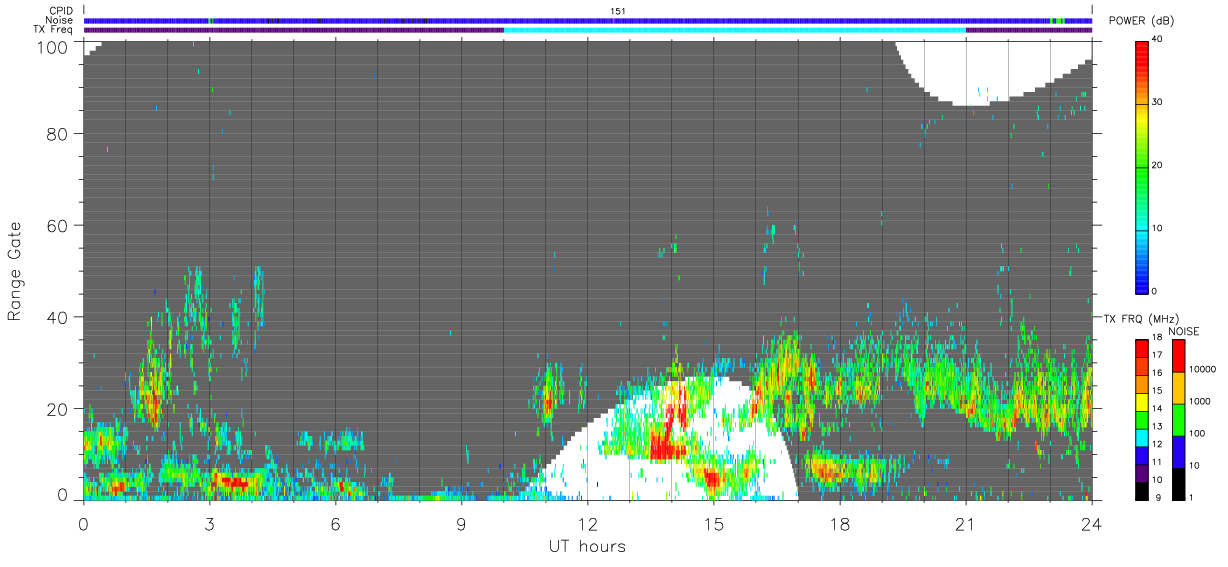1228x567 pixels.
Task: Click the TX Freq label at top left
Action: point(53,30)
